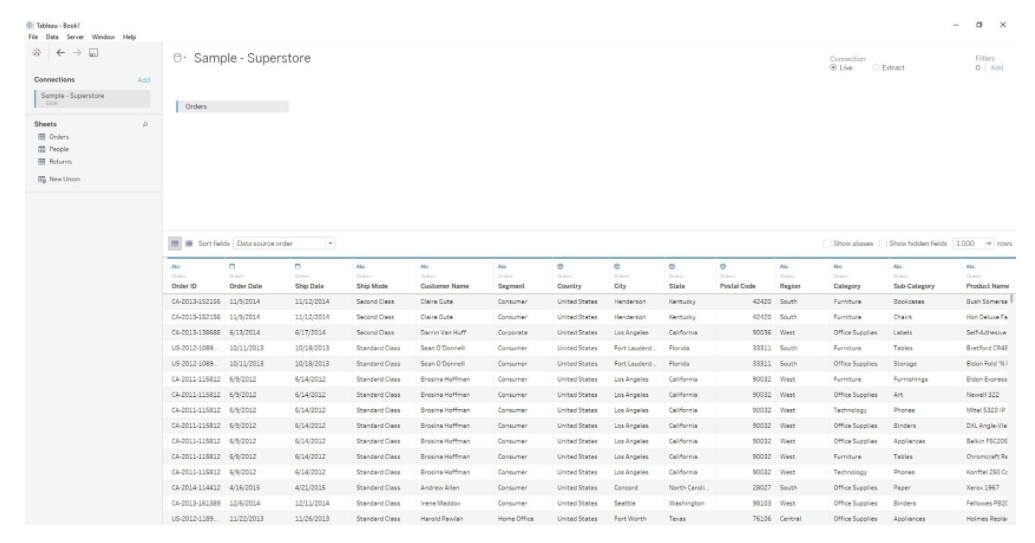1035x543 pixels.
Task: Select People in the Sheets list
Action: tap(59, 149)
